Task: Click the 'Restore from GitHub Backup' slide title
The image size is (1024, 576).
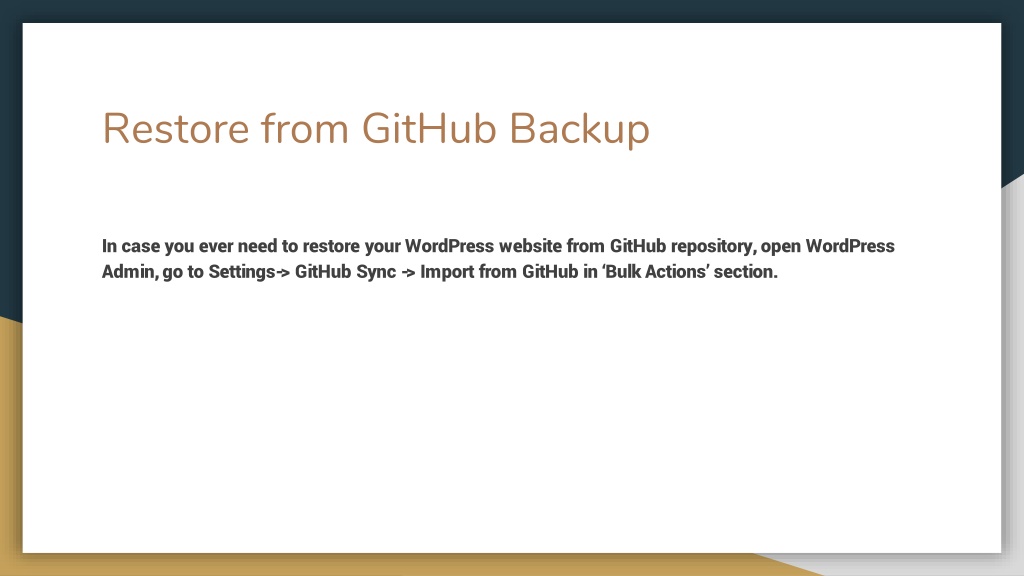Action: click(x=376, y=129)
